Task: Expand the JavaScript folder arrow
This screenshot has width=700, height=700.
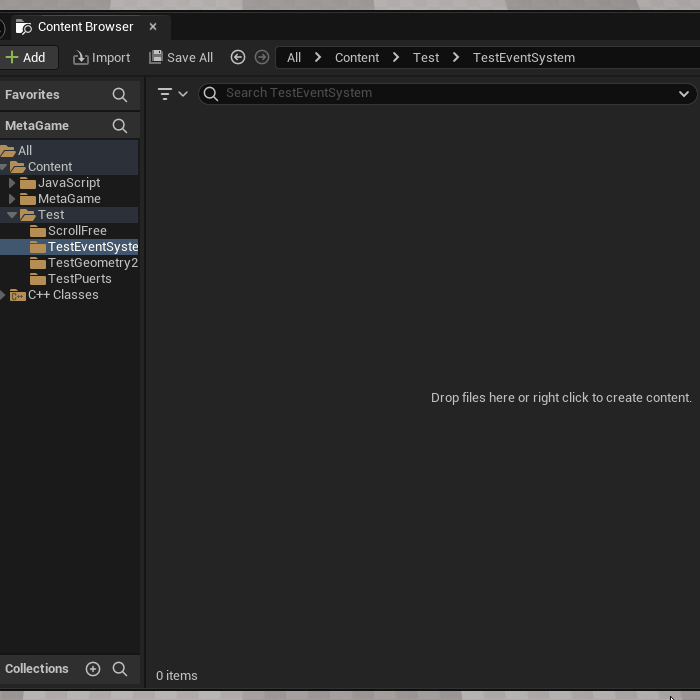Action: pos(12,183)
